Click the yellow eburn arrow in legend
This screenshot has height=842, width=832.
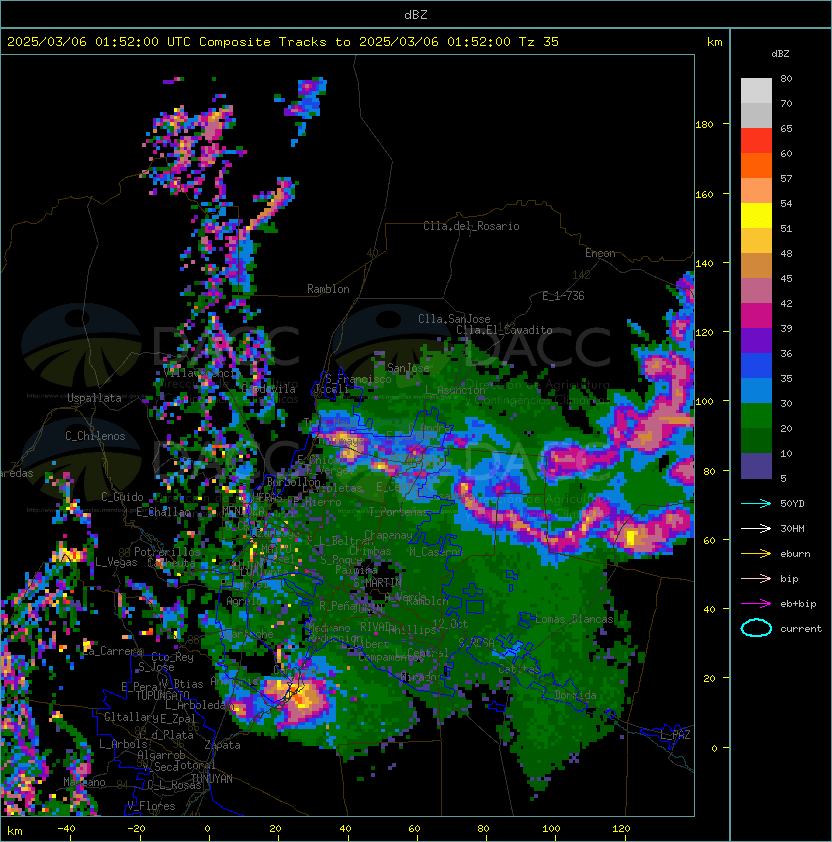(756, 554)
